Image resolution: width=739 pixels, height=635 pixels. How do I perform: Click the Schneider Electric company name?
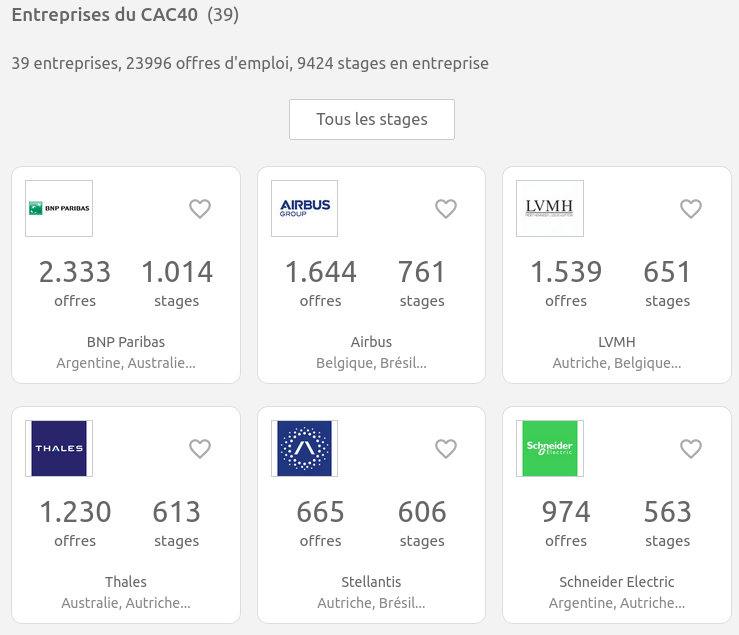click(617, 582)
